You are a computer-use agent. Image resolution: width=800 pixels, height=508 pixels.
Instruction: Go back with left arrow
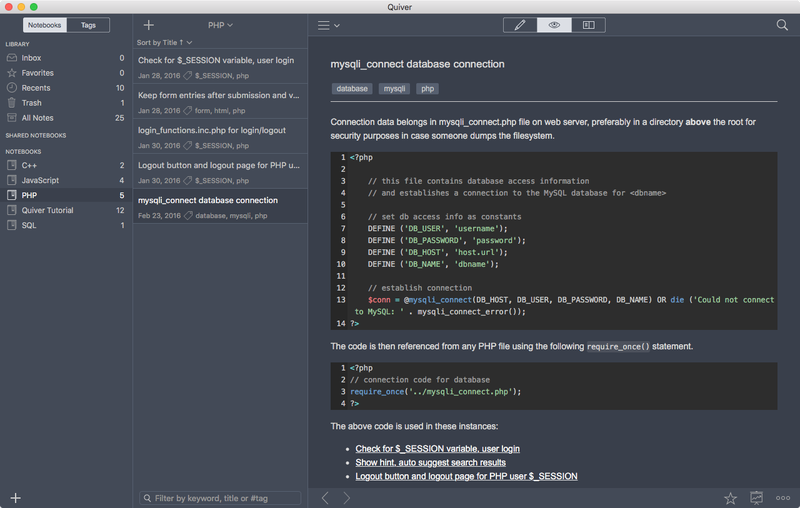pos(325,498)
